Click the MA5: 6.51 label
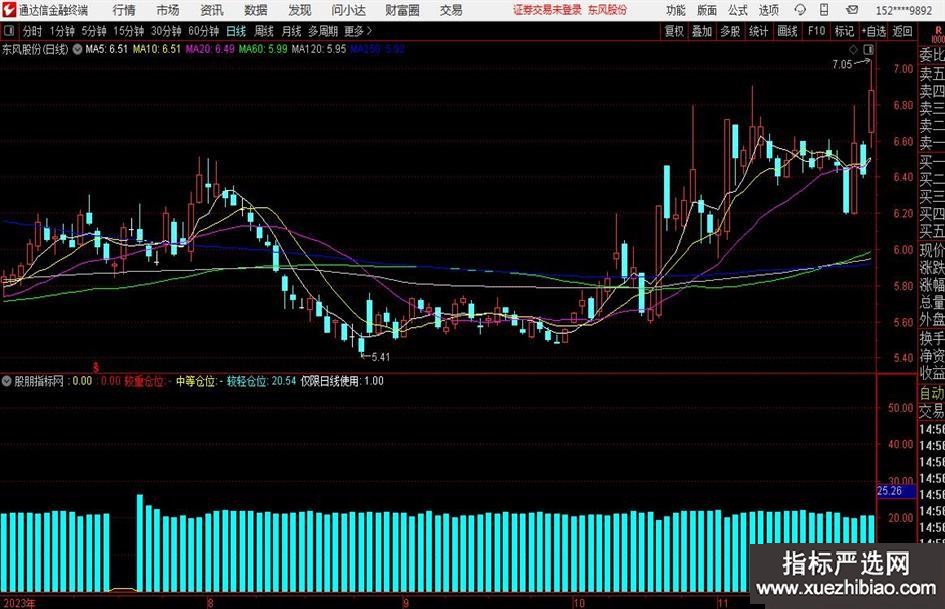 107,49
